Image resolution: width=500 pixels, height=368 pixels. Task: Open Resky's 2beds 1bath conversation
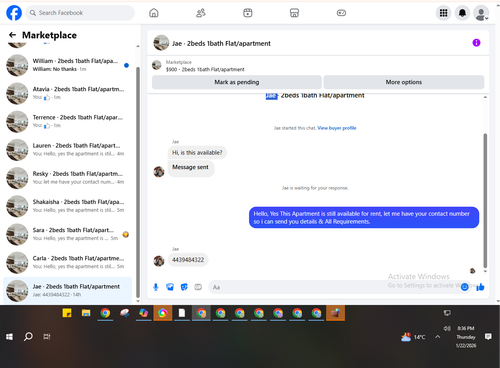[x=67, y=178]
